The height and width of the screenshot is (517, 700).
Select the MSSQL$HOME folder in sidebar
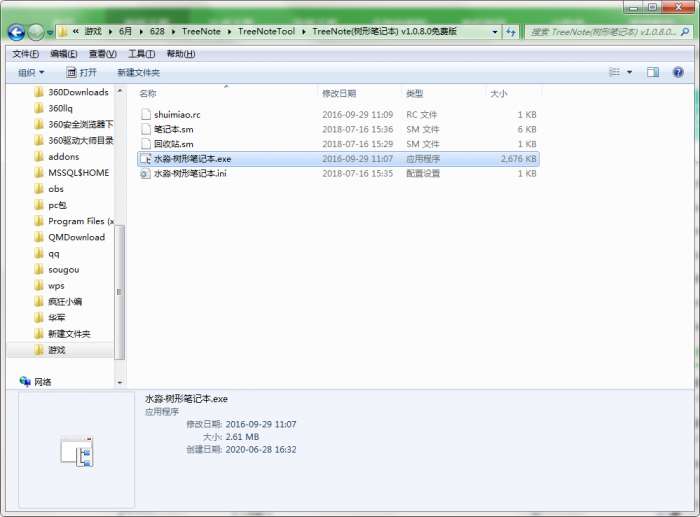pos(71,173)
